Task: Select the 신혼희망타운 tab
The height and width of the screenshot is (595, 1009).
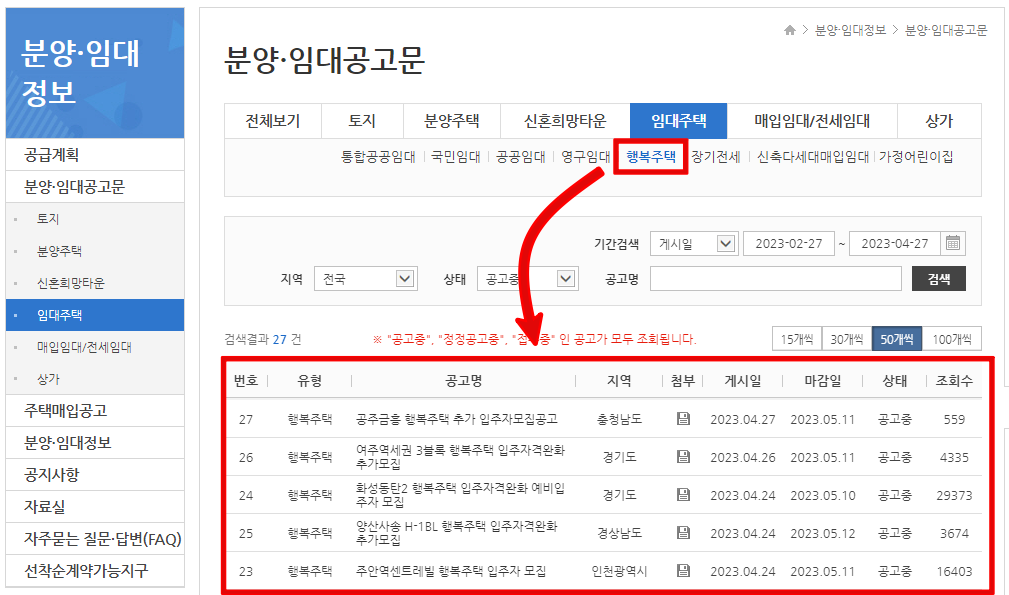Action: [565, 121]
